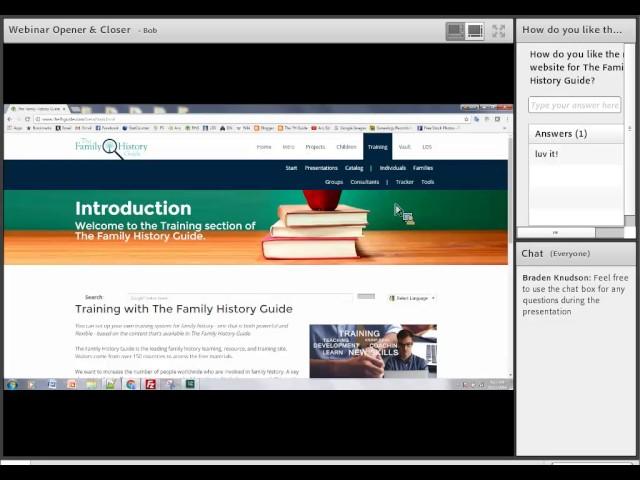The image size is (640, 480).
Task: Click the Training skills thumbnail image
Action: point(373,351)
